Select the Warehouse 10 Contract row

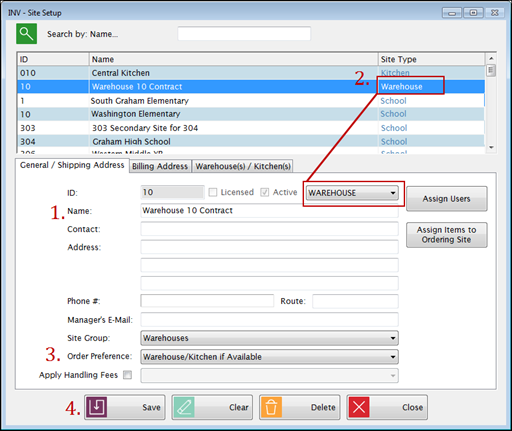(251, 87)
